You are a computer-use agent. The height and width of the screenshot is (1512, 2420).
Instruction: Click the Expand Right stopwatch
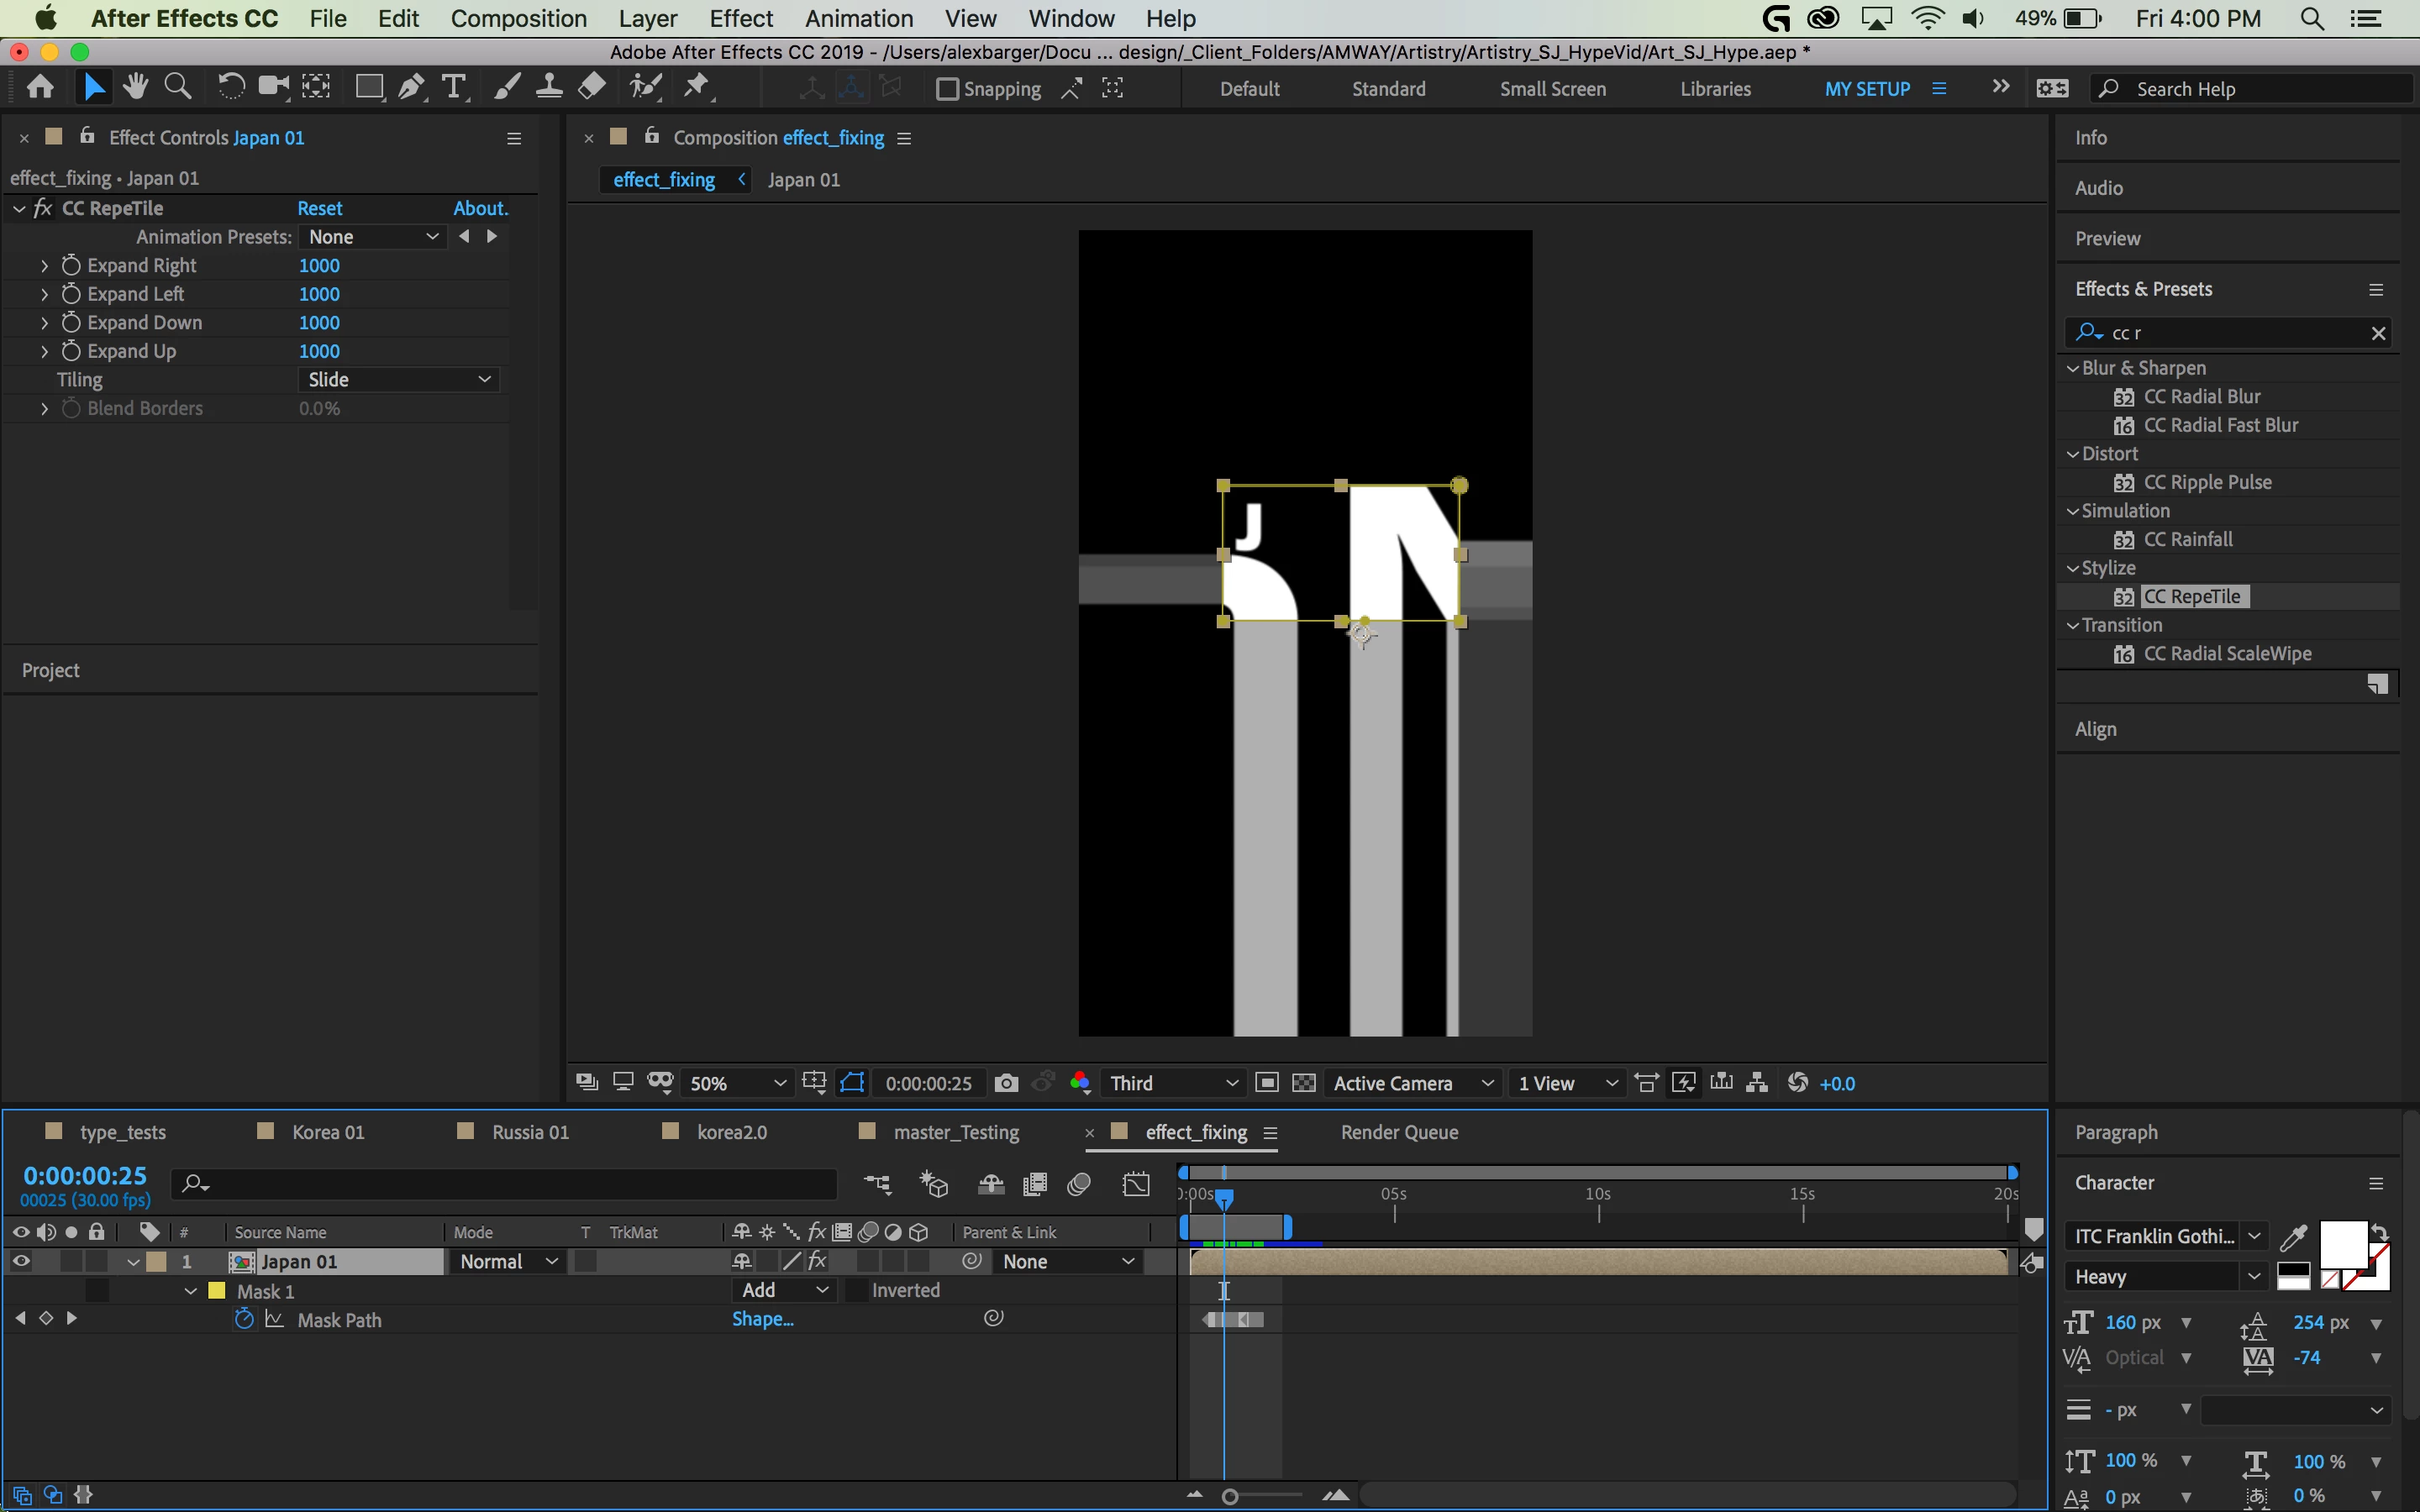click(x=71, y=265)
